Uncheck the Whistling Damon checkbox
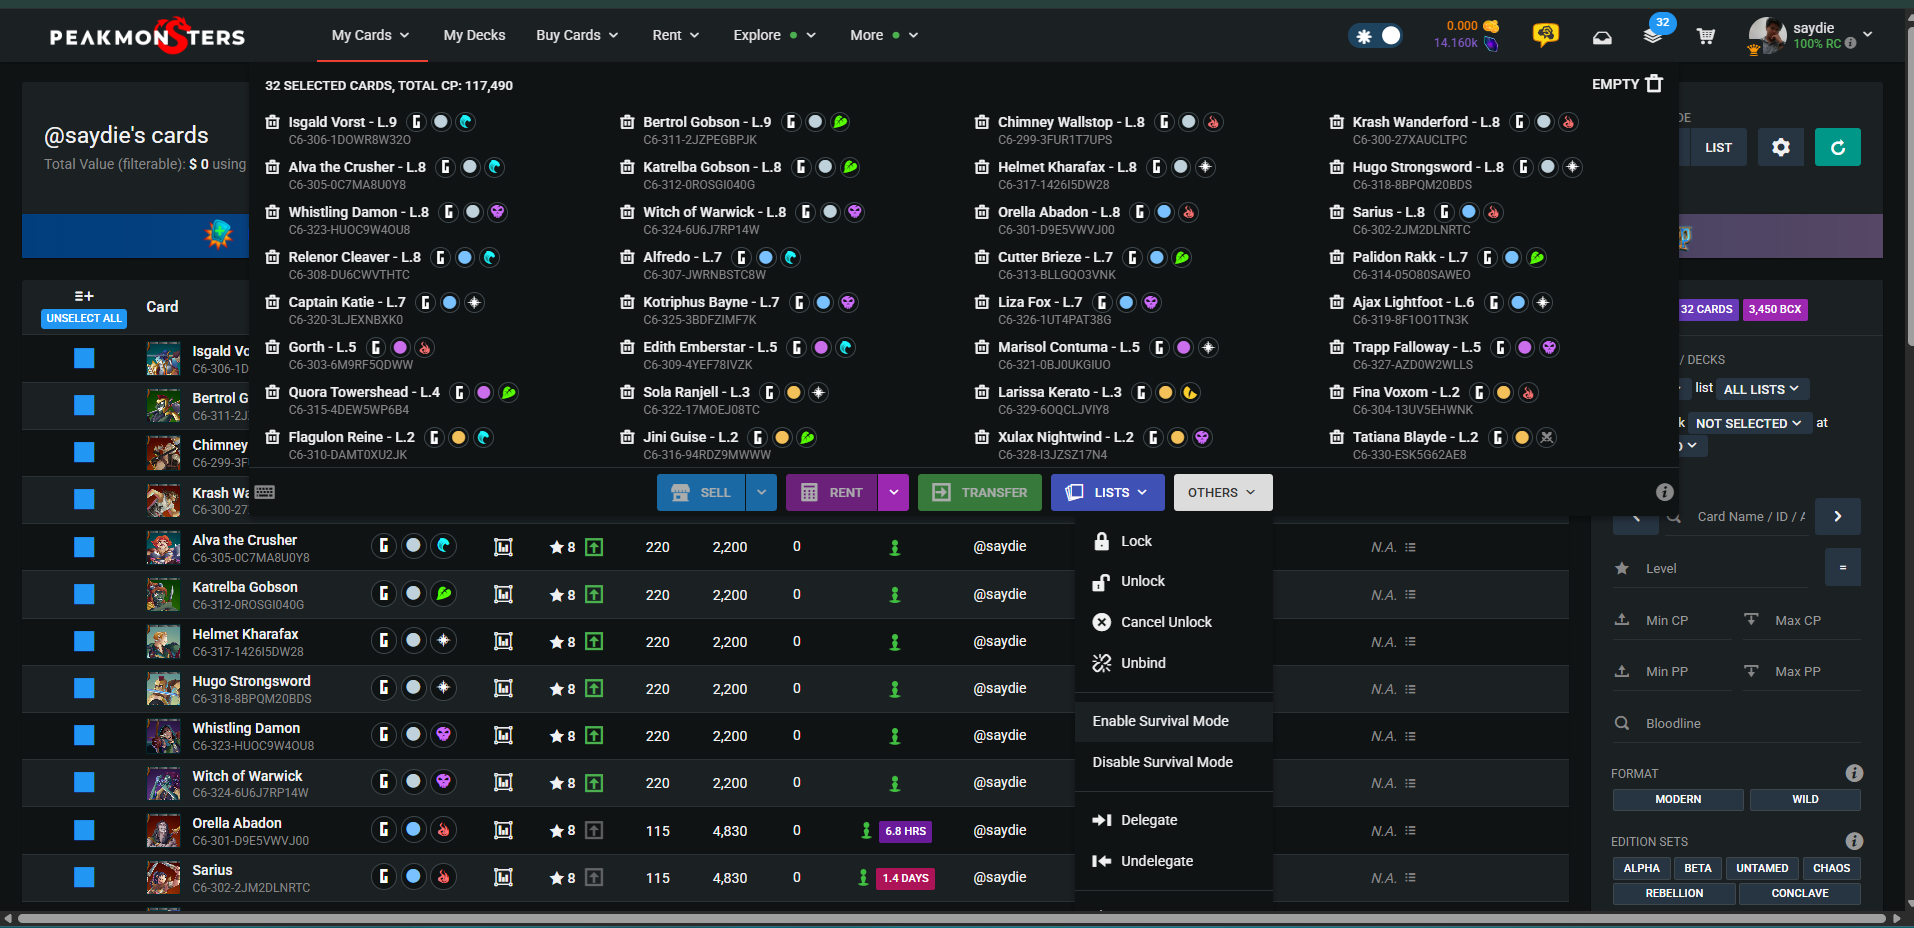Viewport: 1914px width, 928px height. coord(84,735)
